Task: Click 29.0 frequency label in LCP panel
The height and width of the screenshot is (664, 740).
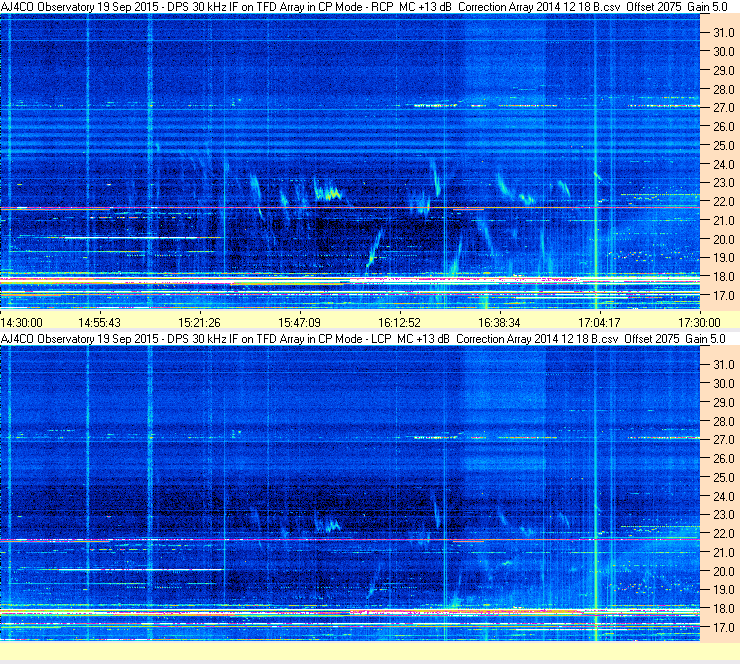Action: tap(724, 403)
